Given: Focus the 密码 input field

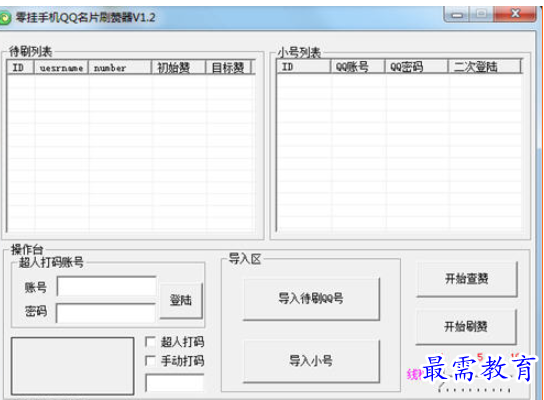Looking at the screenshot, I should click(106, 313).
